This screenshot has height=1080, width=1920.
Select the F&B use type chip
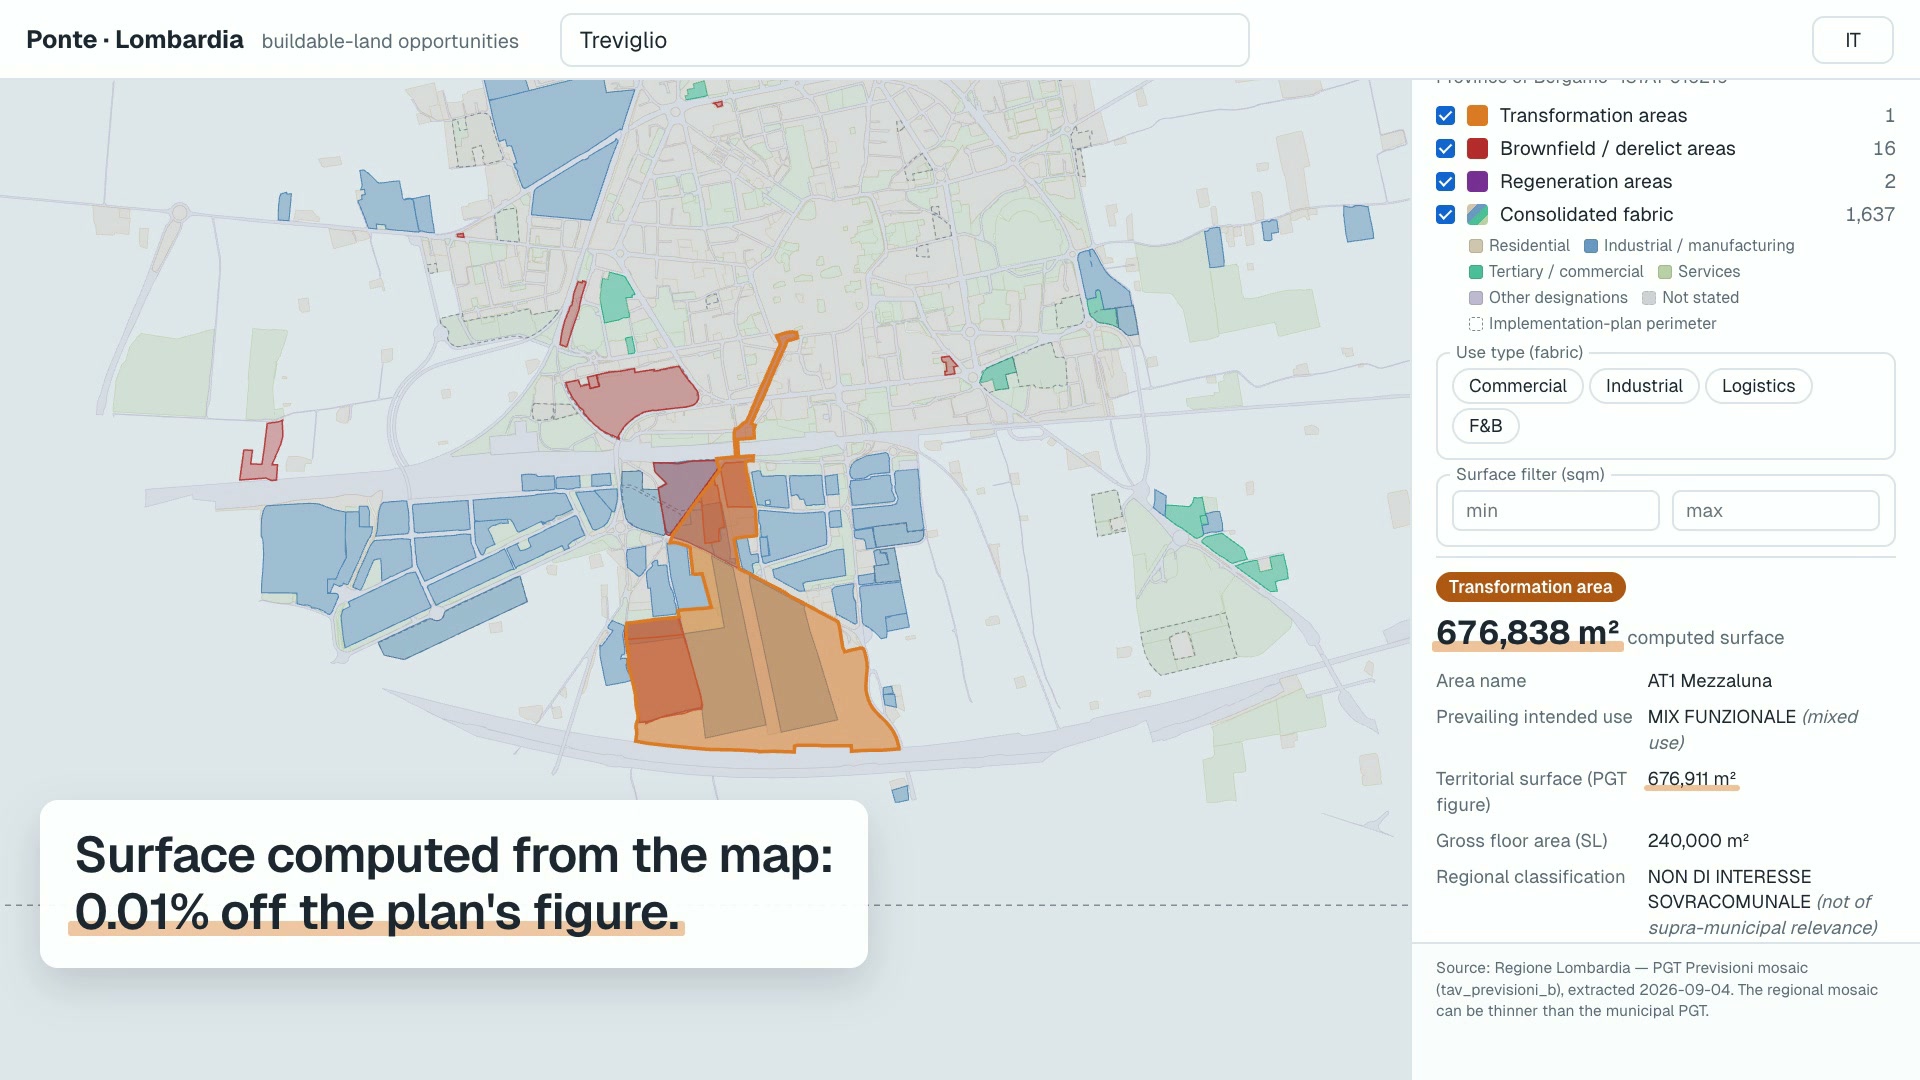click(x=1485, y=426)
